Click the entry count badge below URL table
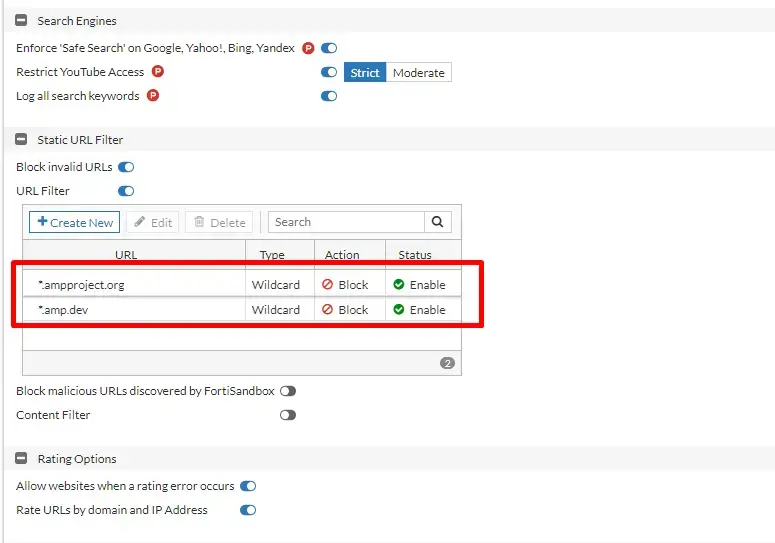This screenshot has height=543, width=775. (x=447, y=363)
